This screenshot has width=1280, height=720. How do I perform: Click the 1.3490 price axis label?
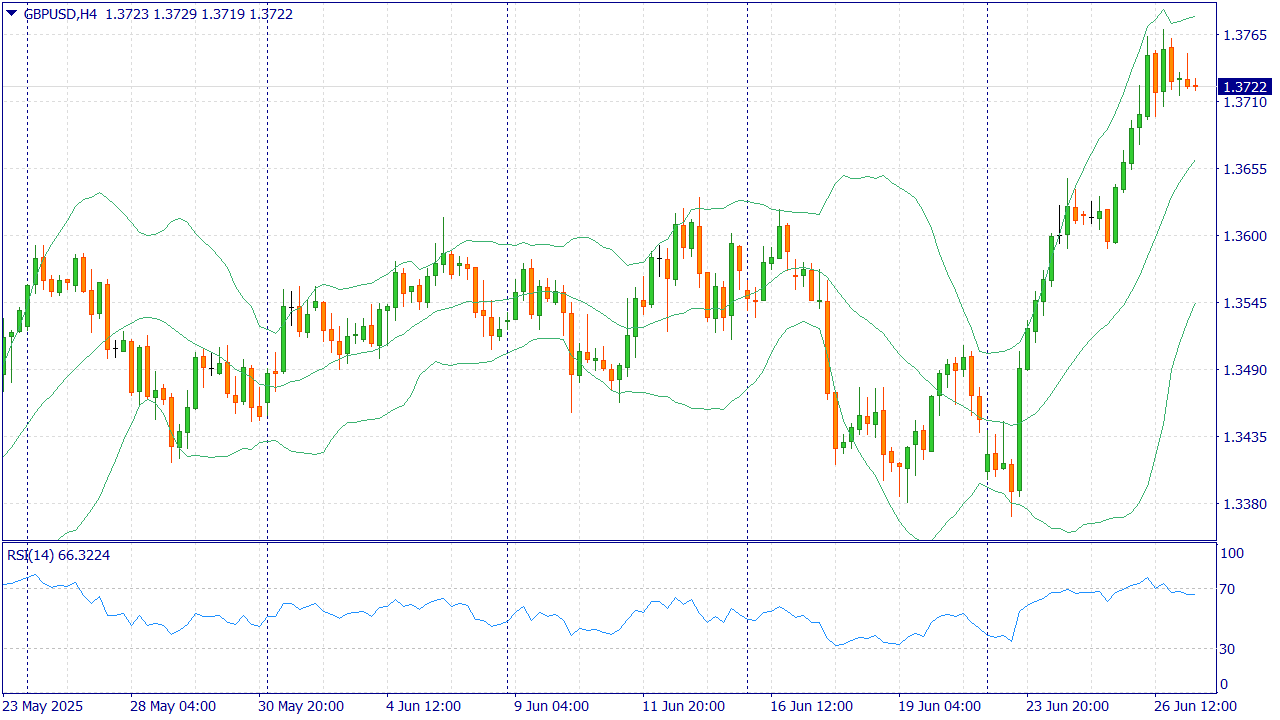(1244, 370)
